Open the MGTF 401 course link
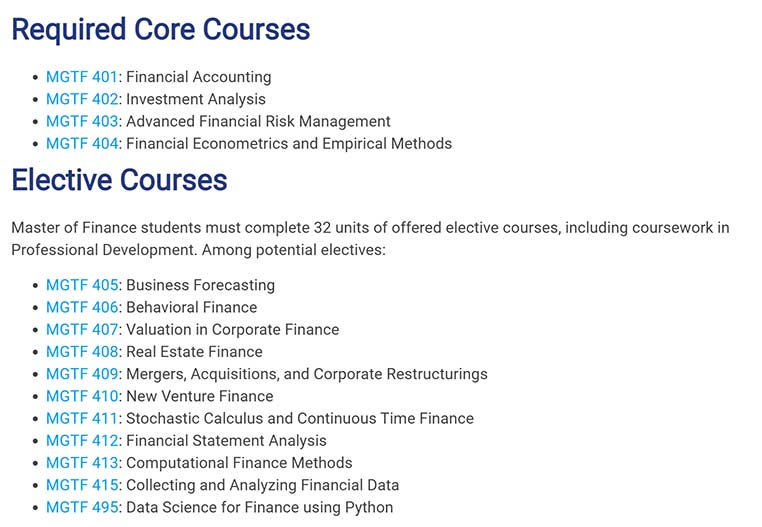 (82, 77)
